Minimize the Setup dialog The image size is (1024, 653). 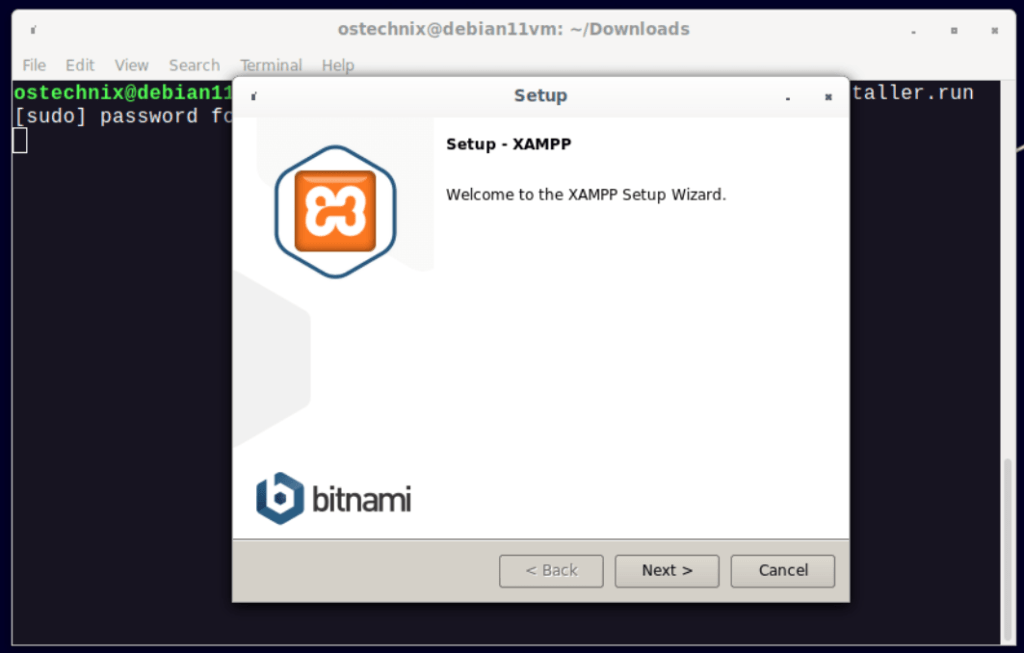[788, 97]
